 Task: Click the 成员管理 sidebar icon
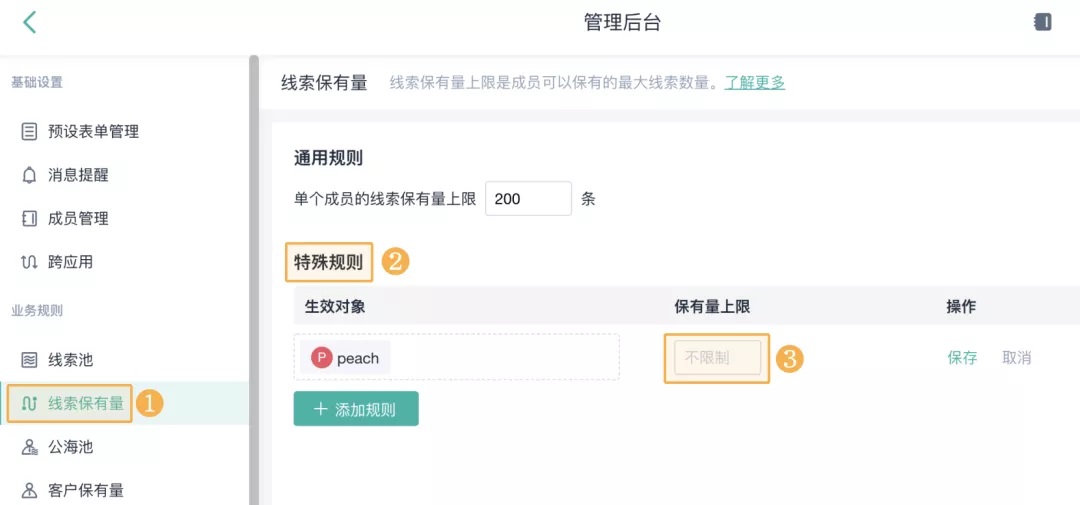pyautogui.click(x=29, y=219)
